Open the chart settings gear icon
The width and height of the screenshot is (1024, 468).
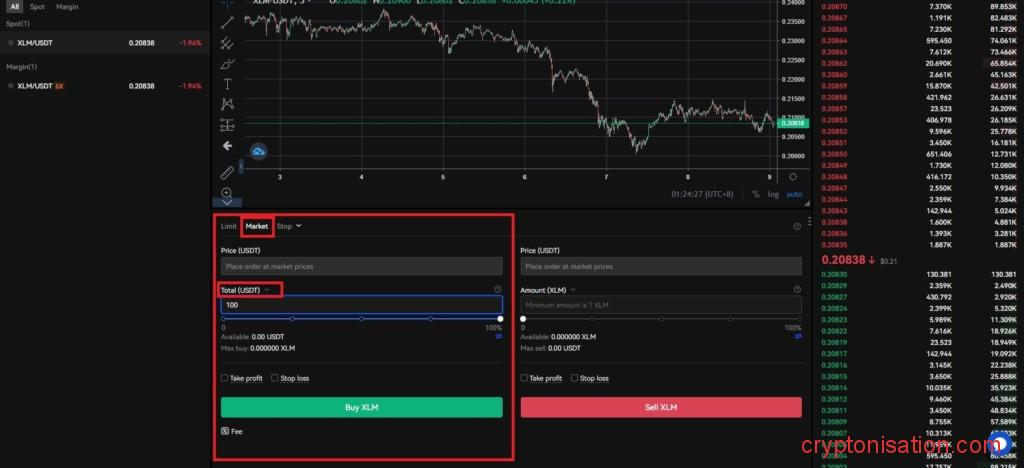coord(792,177)
